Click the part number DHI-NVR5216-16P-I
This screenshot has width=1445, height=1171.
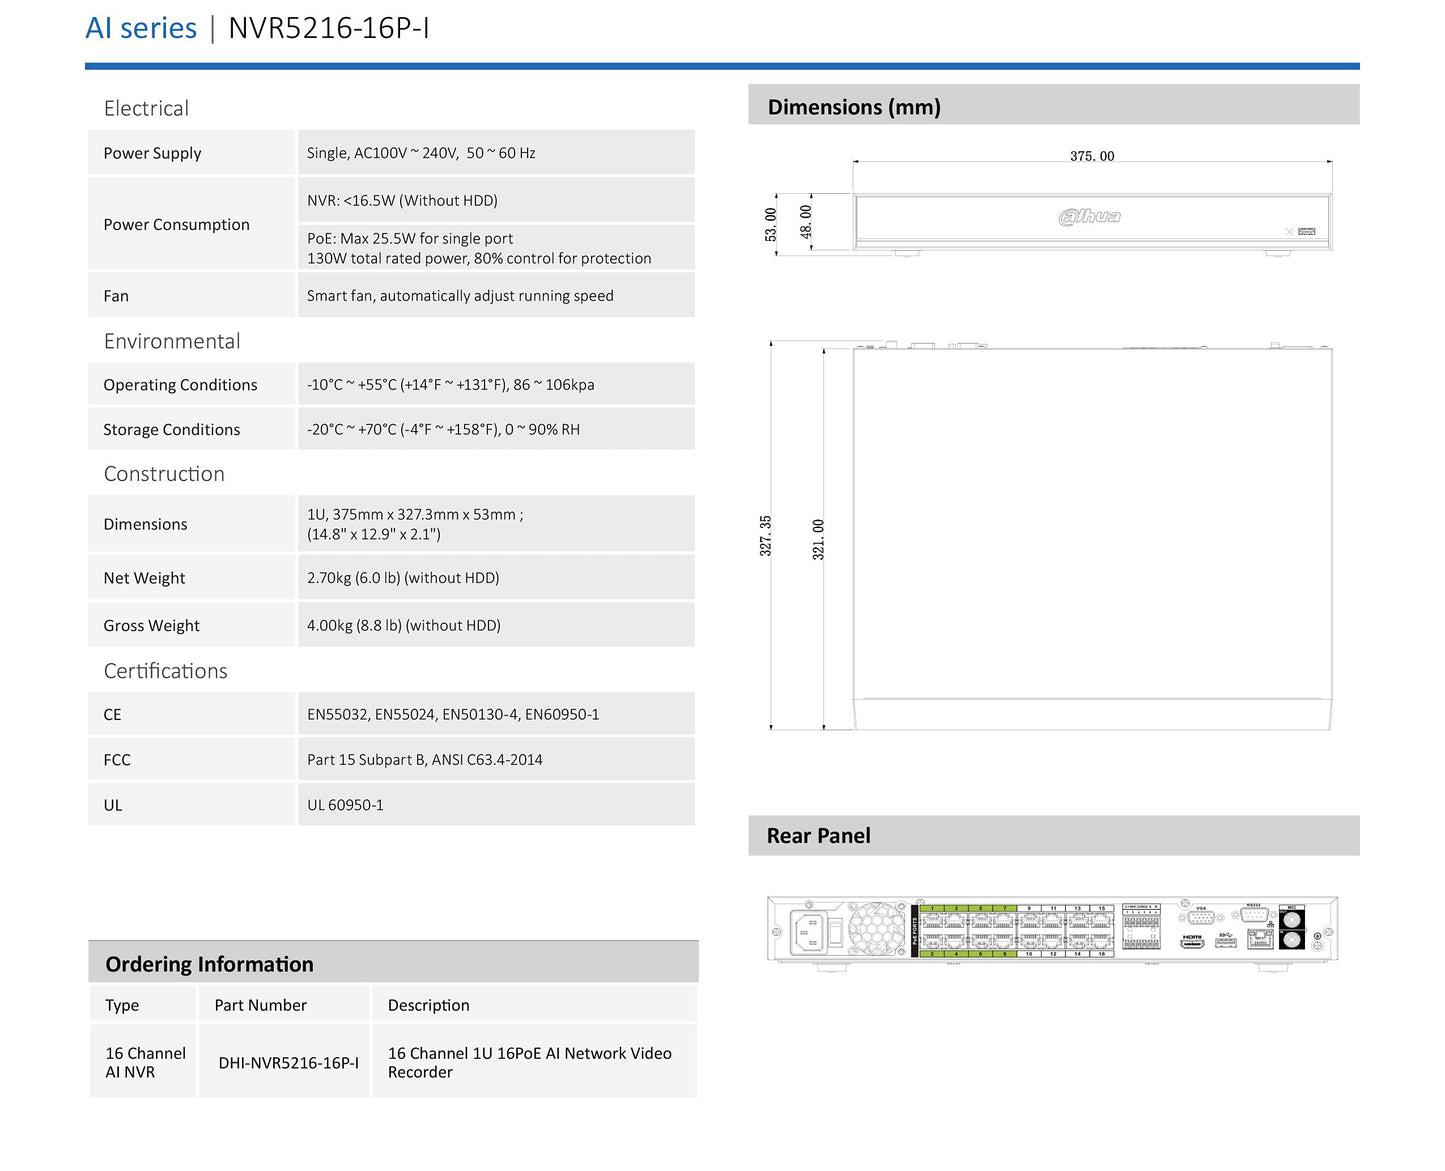[x=288, y=1062]
